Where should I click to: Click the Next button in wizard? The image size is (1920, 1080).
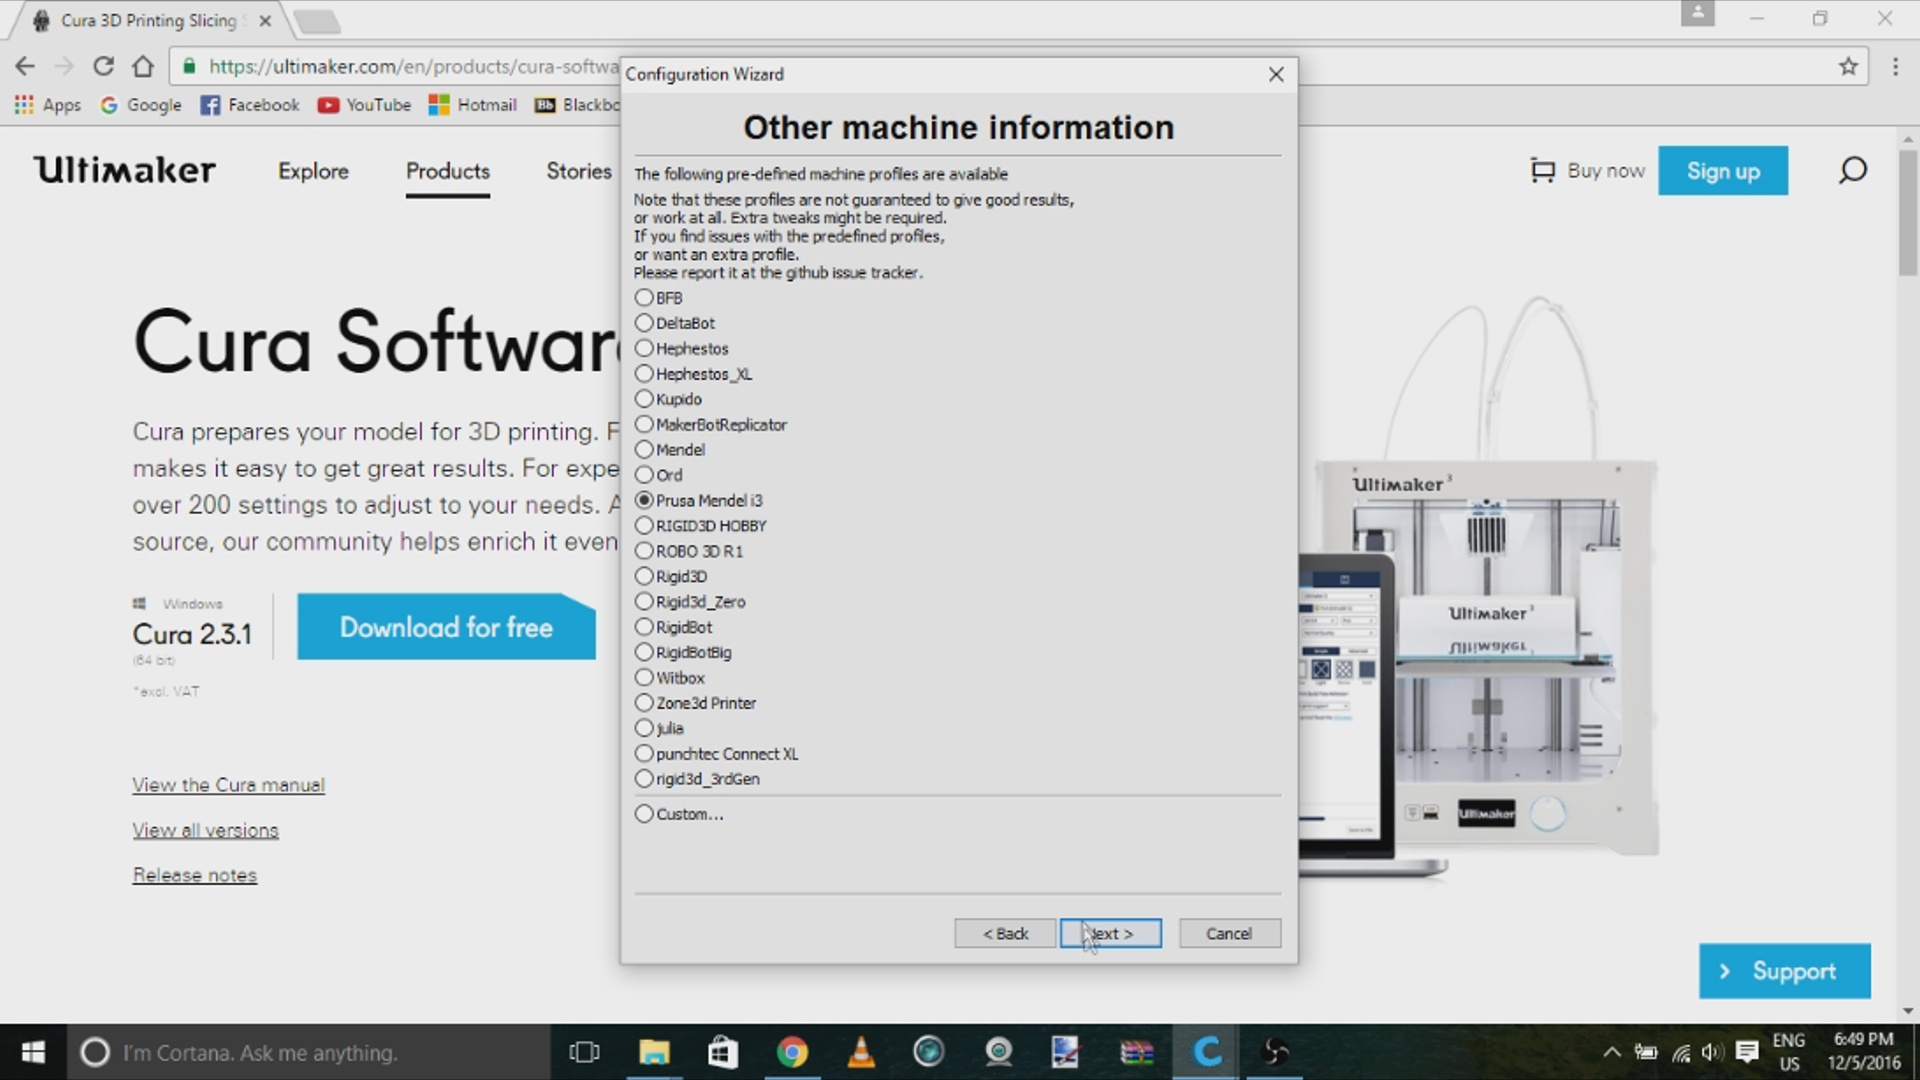coord(1110,933)
